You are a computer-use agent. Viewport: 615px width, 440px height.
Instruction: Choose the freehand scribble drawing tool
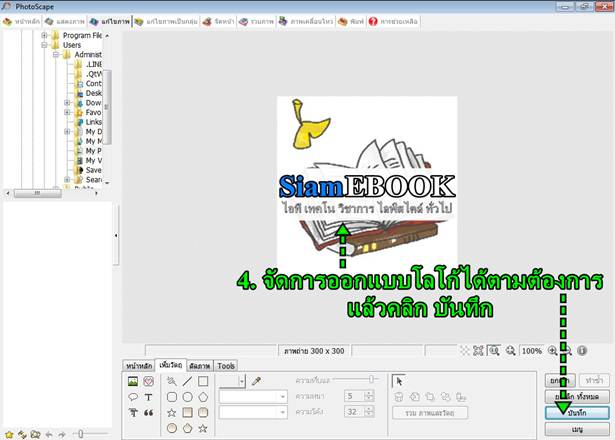coord(171,381)
